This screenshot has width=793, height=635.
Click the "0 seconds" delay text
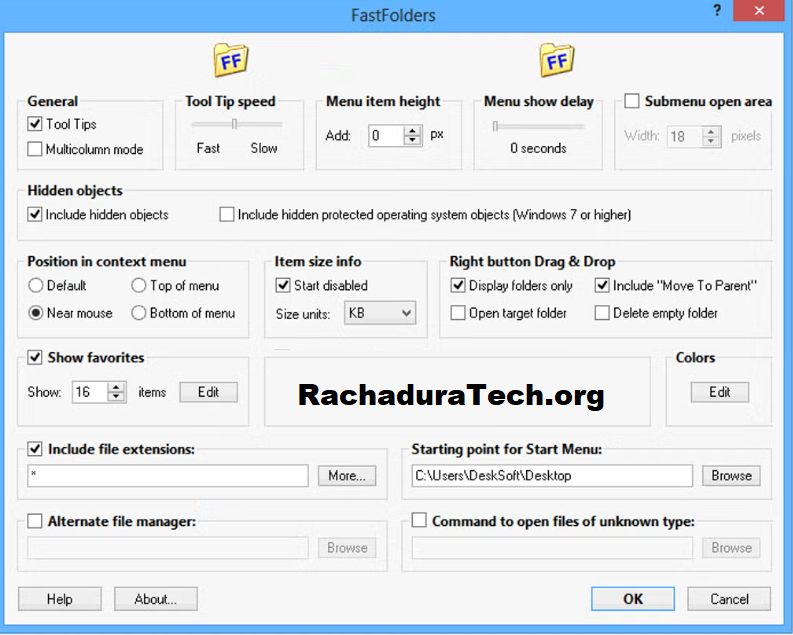pos(538,148)
